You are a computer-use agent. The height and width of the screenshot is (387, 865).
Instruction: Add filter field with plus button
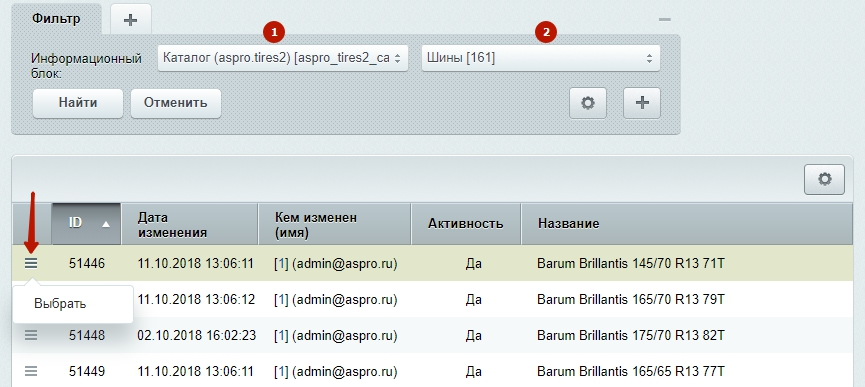pyautogui.click(x=642, y=103)
